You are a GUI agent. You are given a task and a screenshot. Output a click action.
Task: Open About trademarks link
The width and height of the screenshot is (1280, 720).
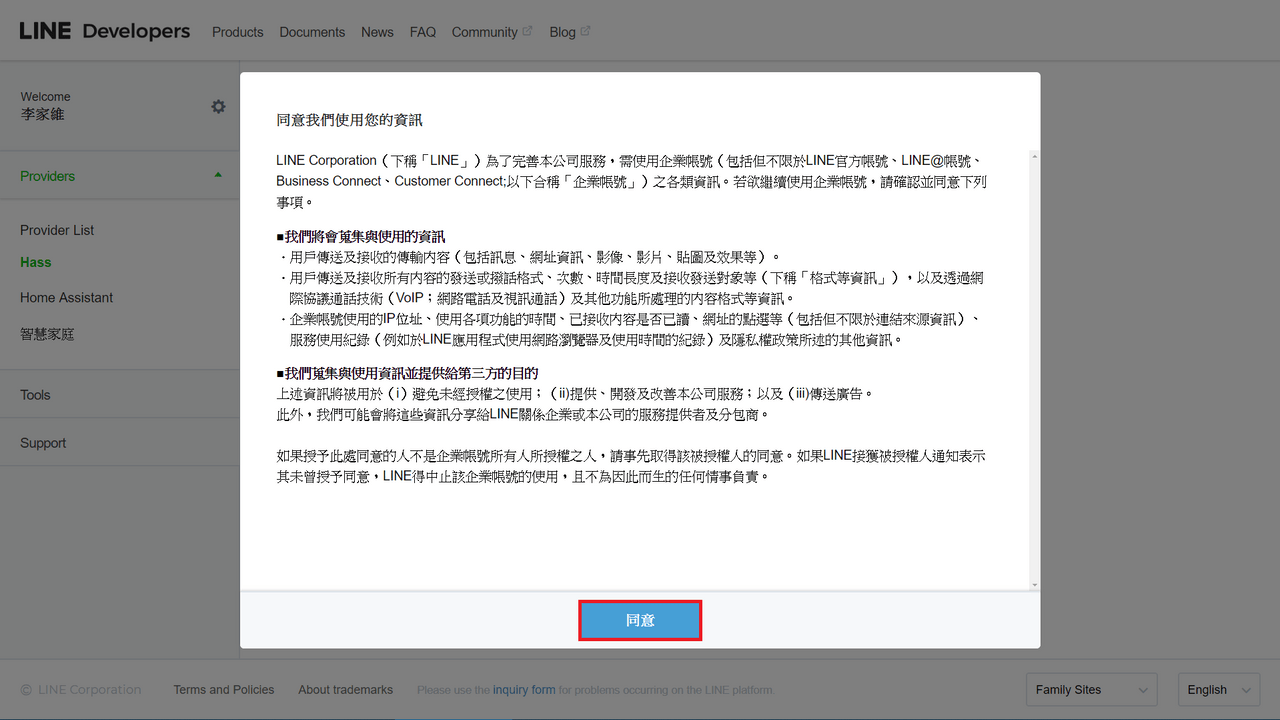[345, 690]
